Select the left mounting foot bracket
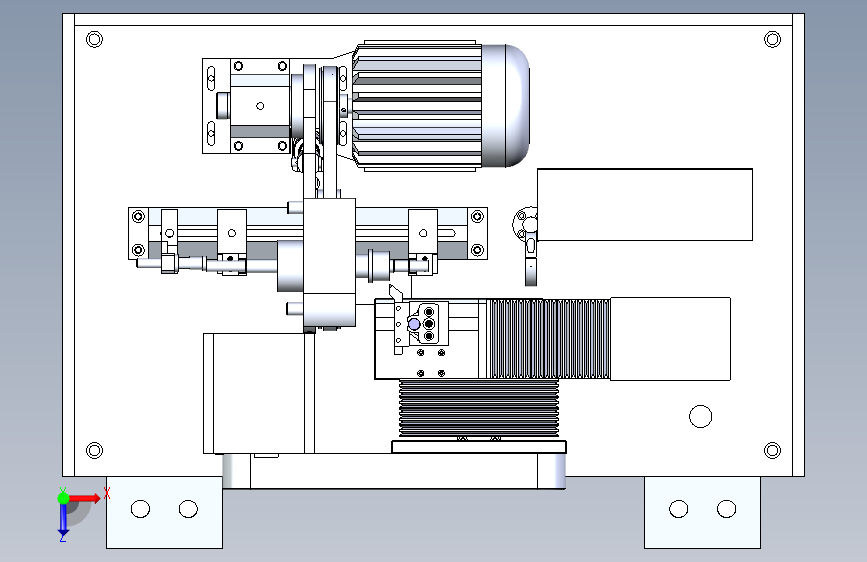 click(164, 513)
